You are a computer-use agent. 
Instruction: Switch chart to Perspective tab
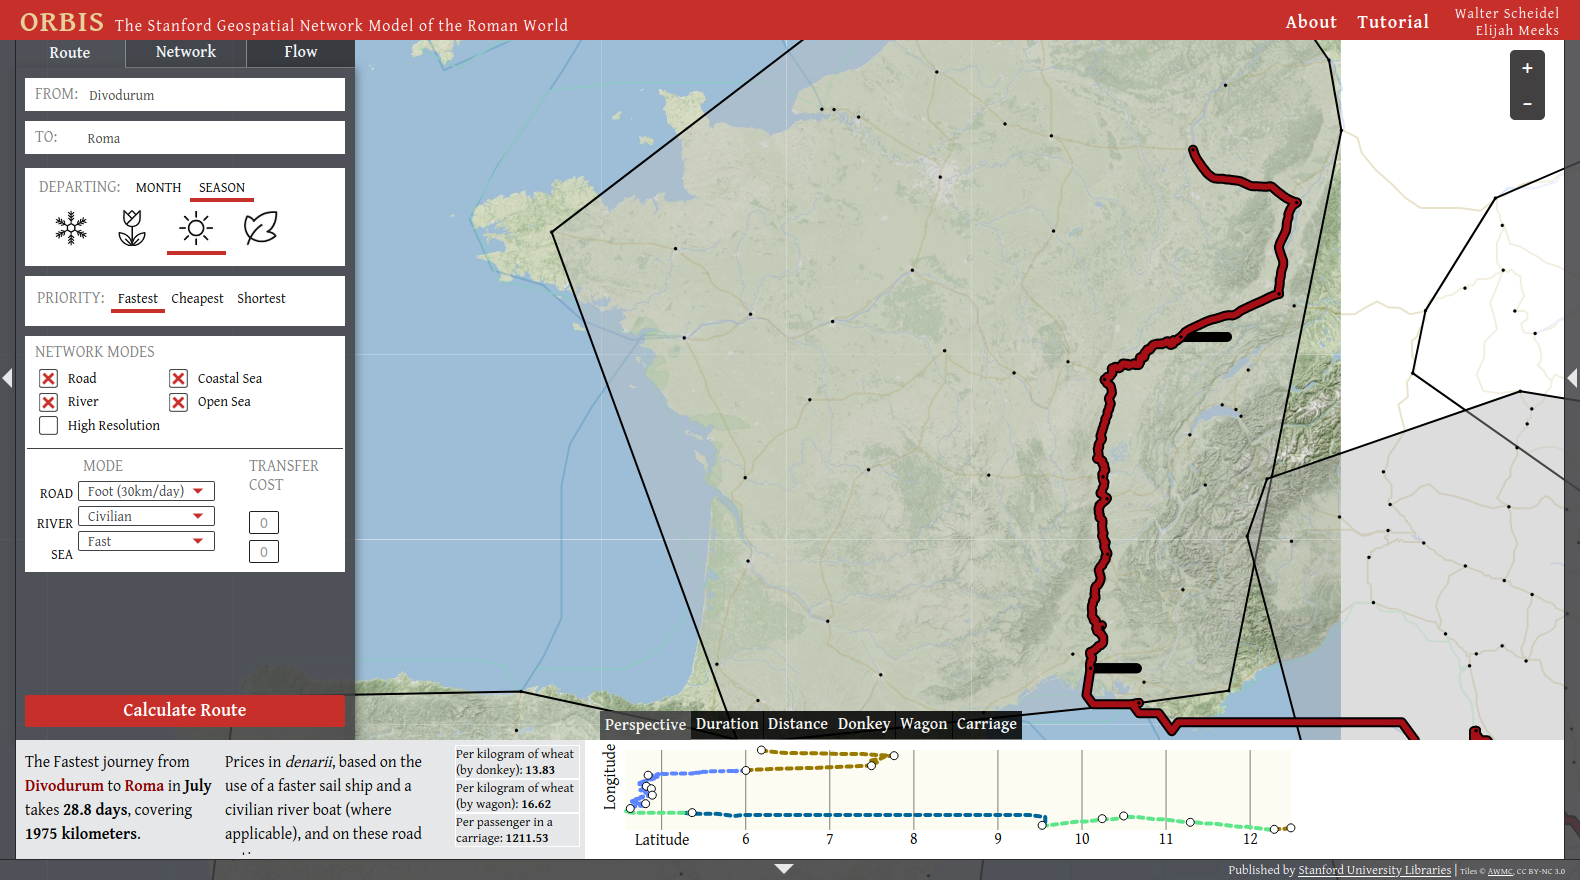[645, 724]
